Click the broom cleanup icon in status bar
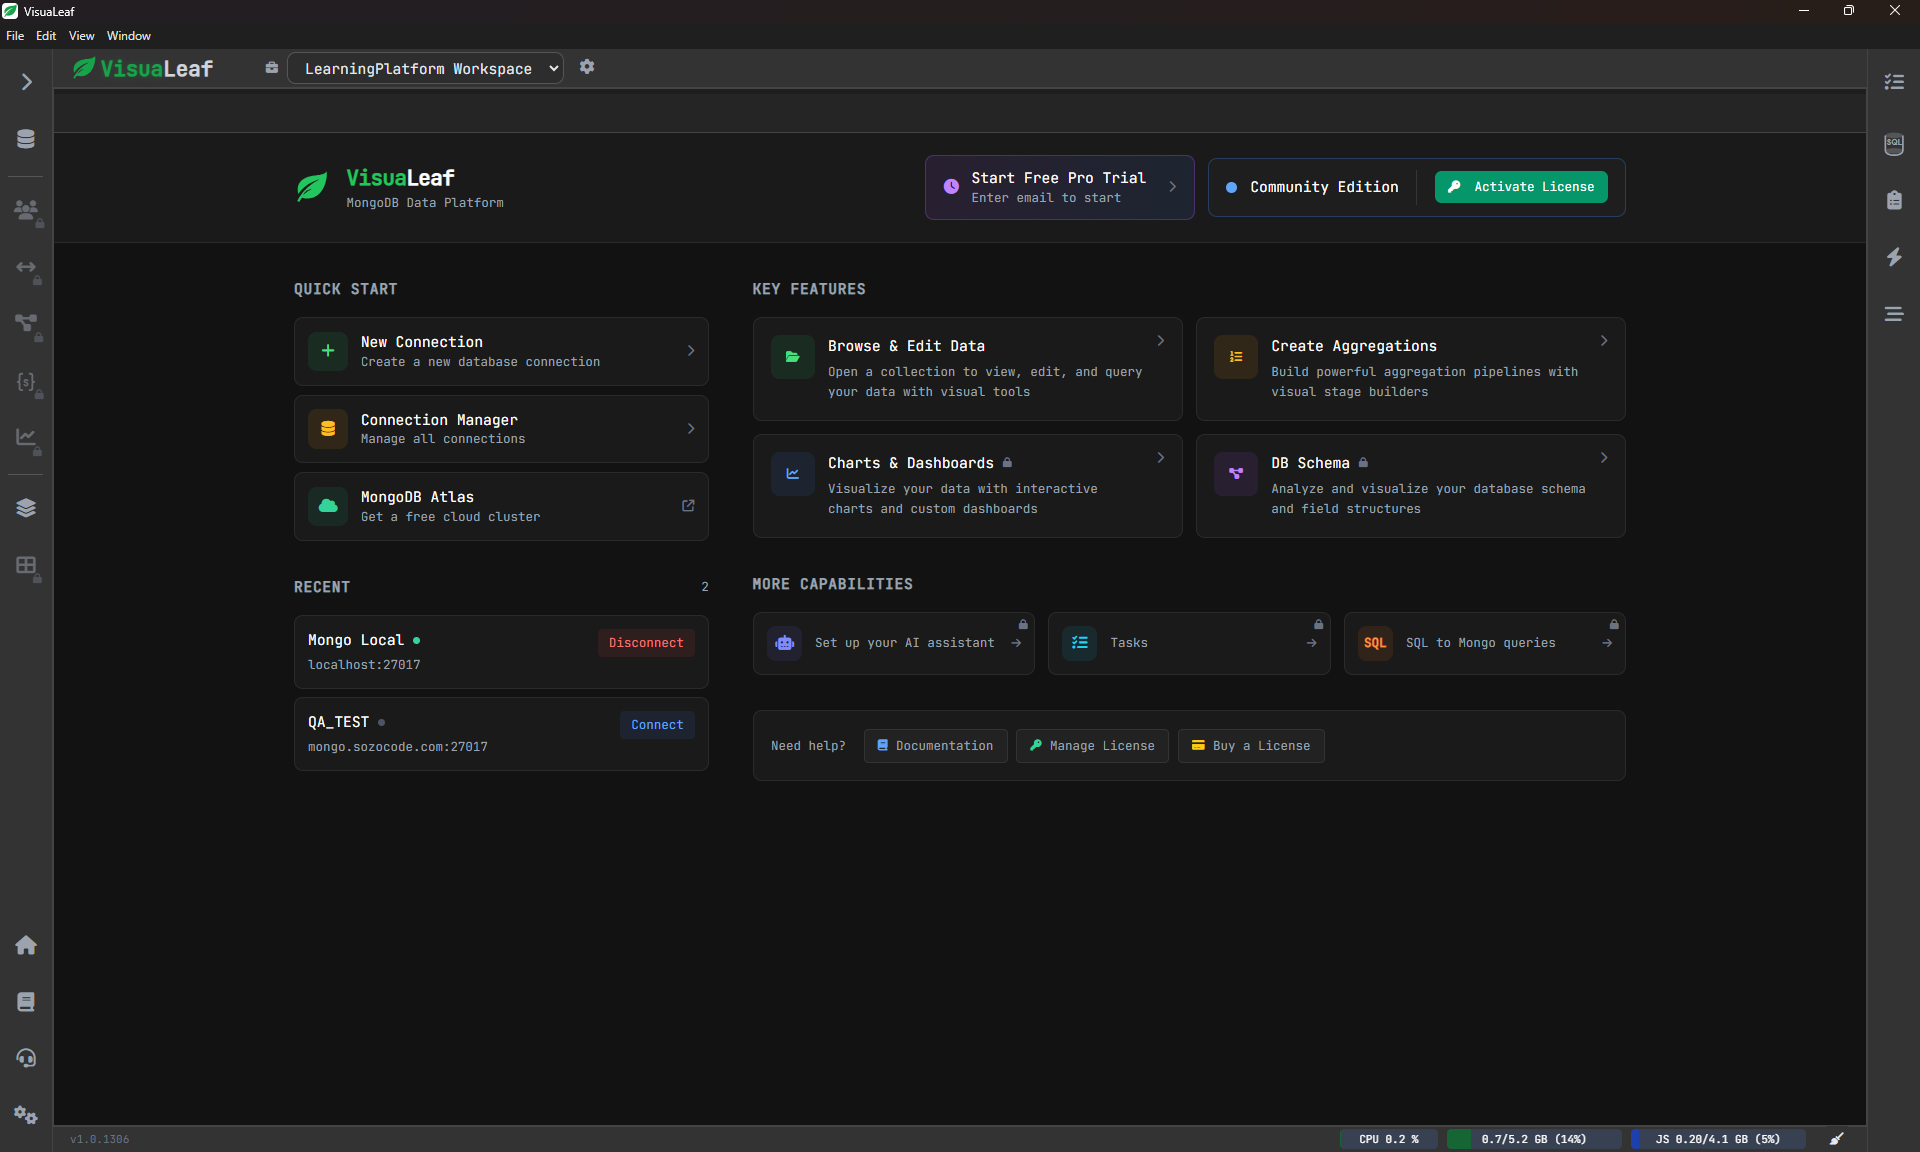The image size is (1920, 1152). 1837,1139
